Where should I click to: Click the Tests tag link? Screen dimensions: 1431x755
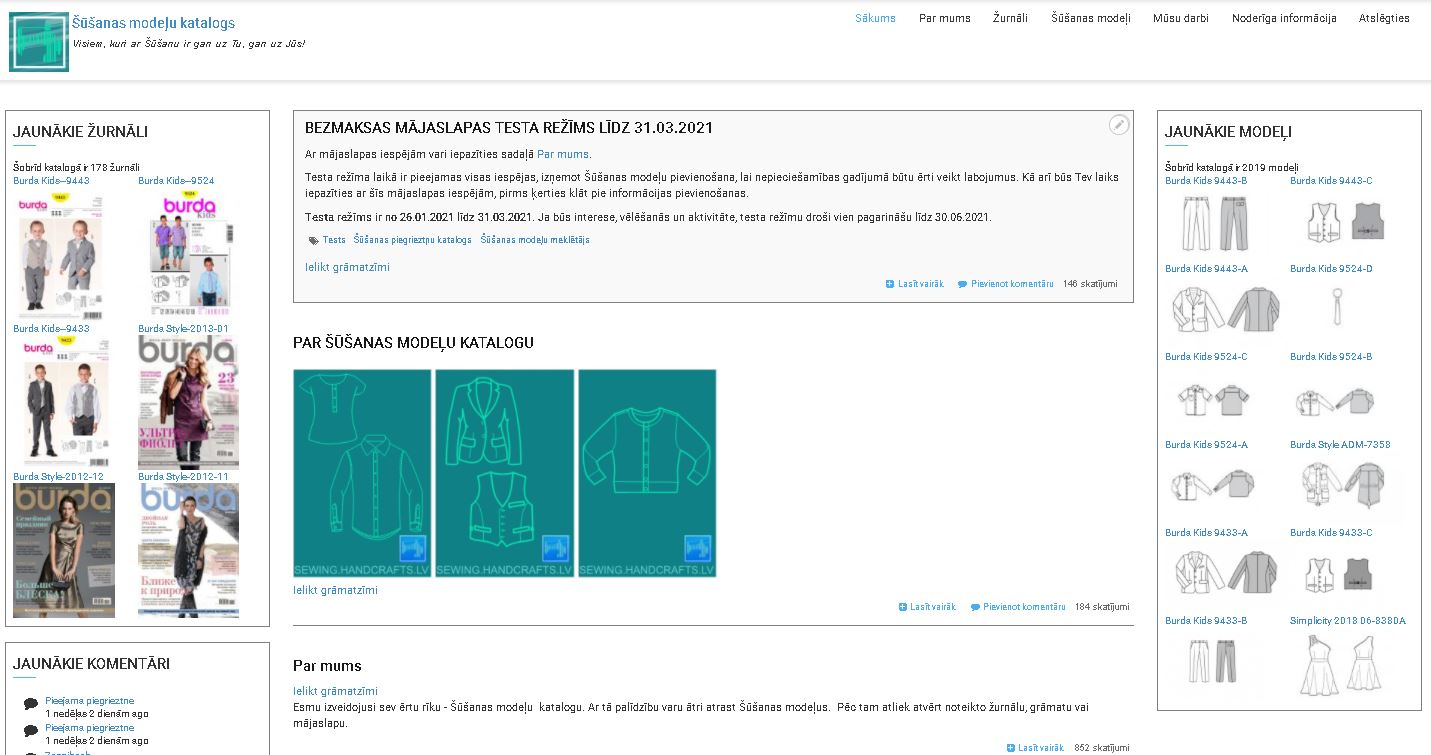pyautogui.click(x=334, y=240)
